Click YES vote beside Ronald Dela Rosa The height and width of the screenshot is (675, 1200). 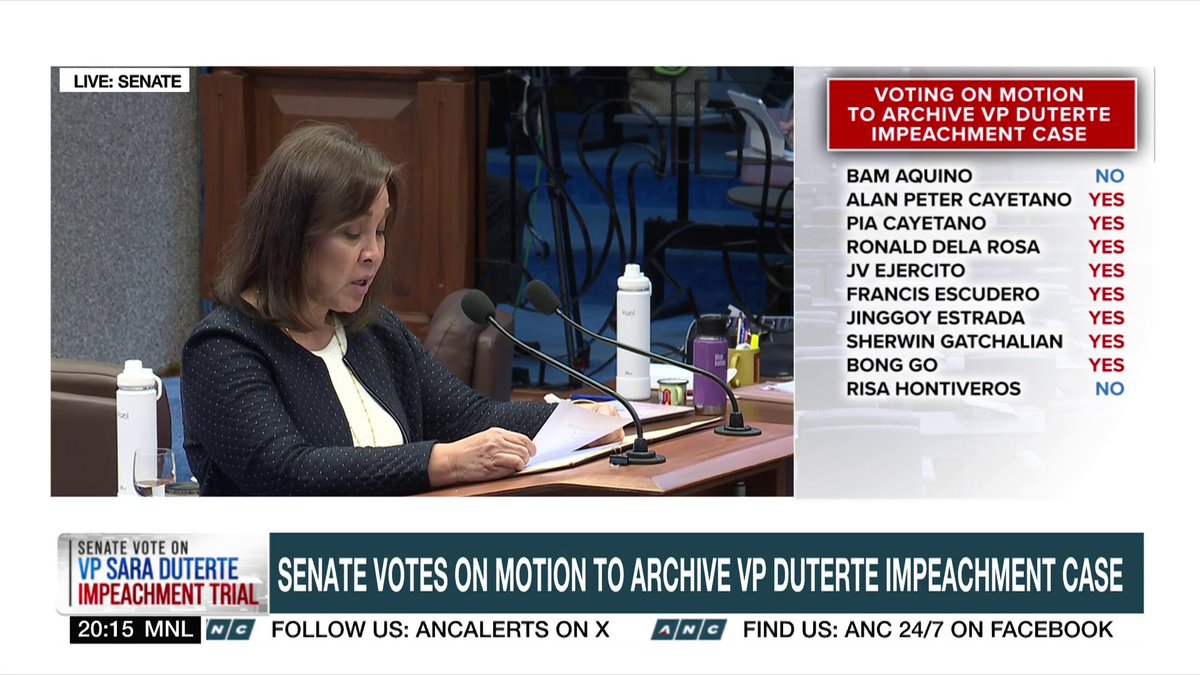pos(1107,246)
